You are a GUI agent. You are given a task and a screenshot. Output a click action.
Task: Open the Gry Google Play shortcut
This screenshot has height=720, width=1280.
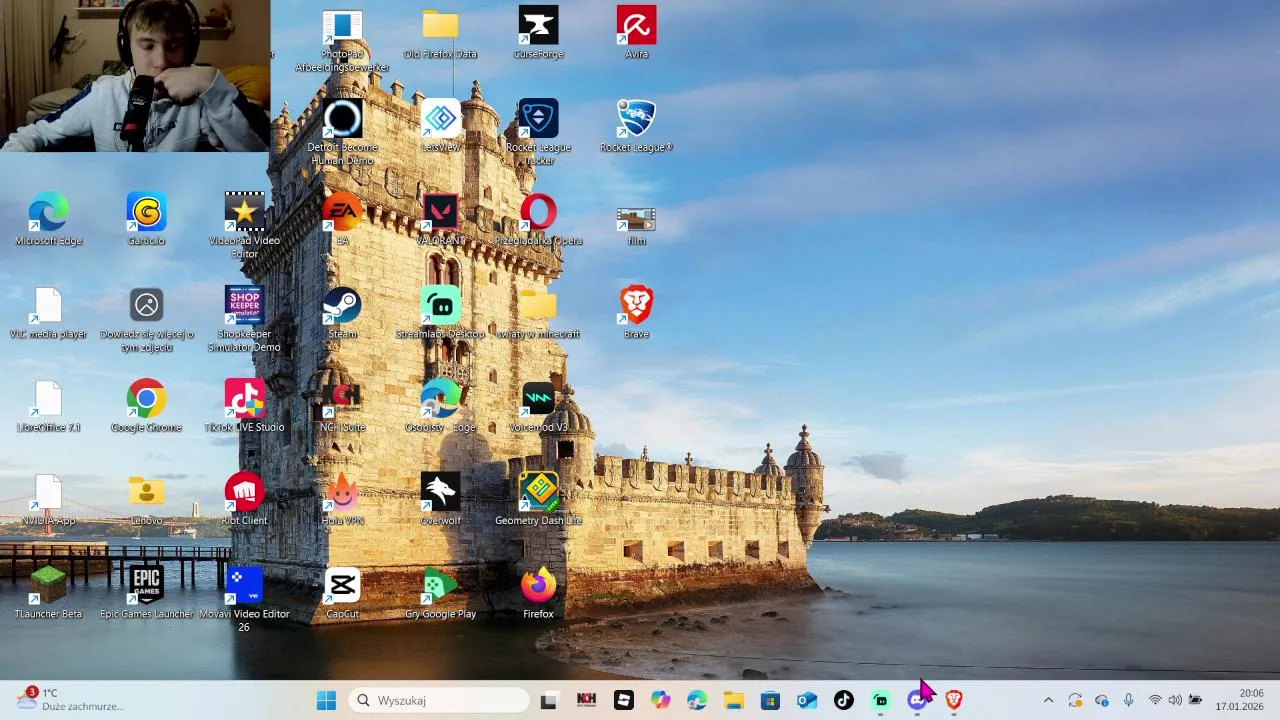440,592
